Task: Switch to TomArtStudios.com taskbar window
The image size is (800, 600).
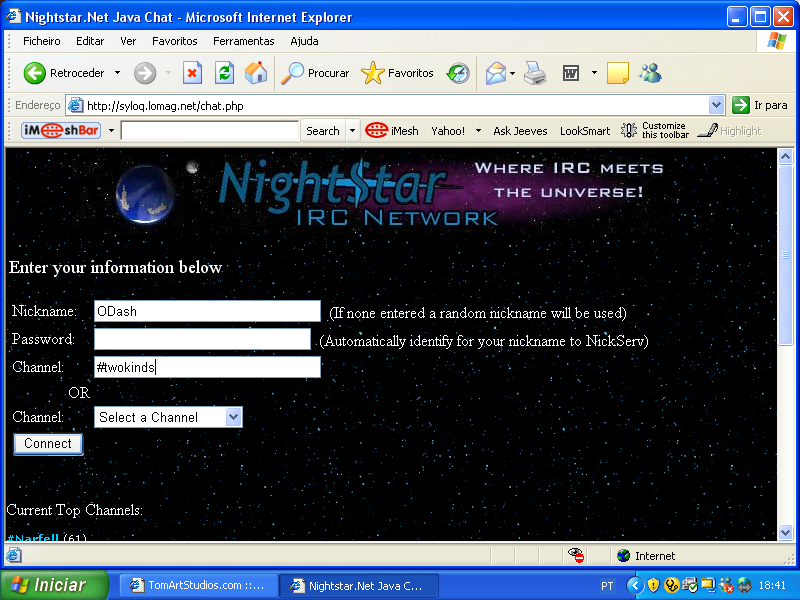Action: (198, 585)
